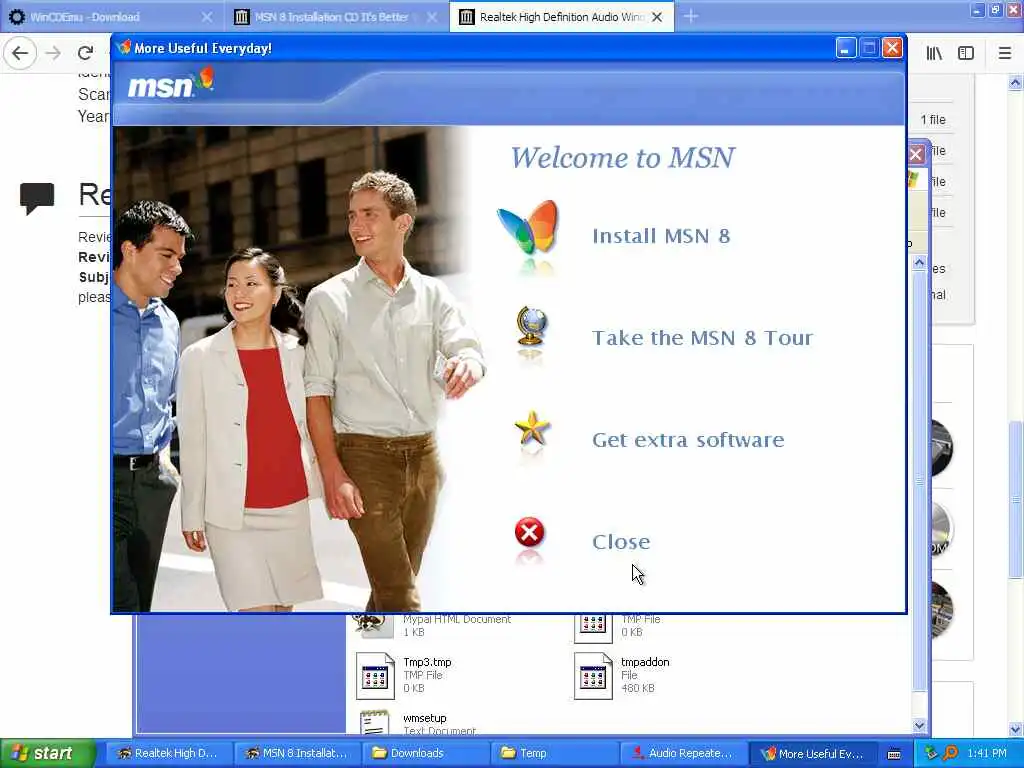Open Realtek High D... taskbar item
1024x768 pixels.
168,753
